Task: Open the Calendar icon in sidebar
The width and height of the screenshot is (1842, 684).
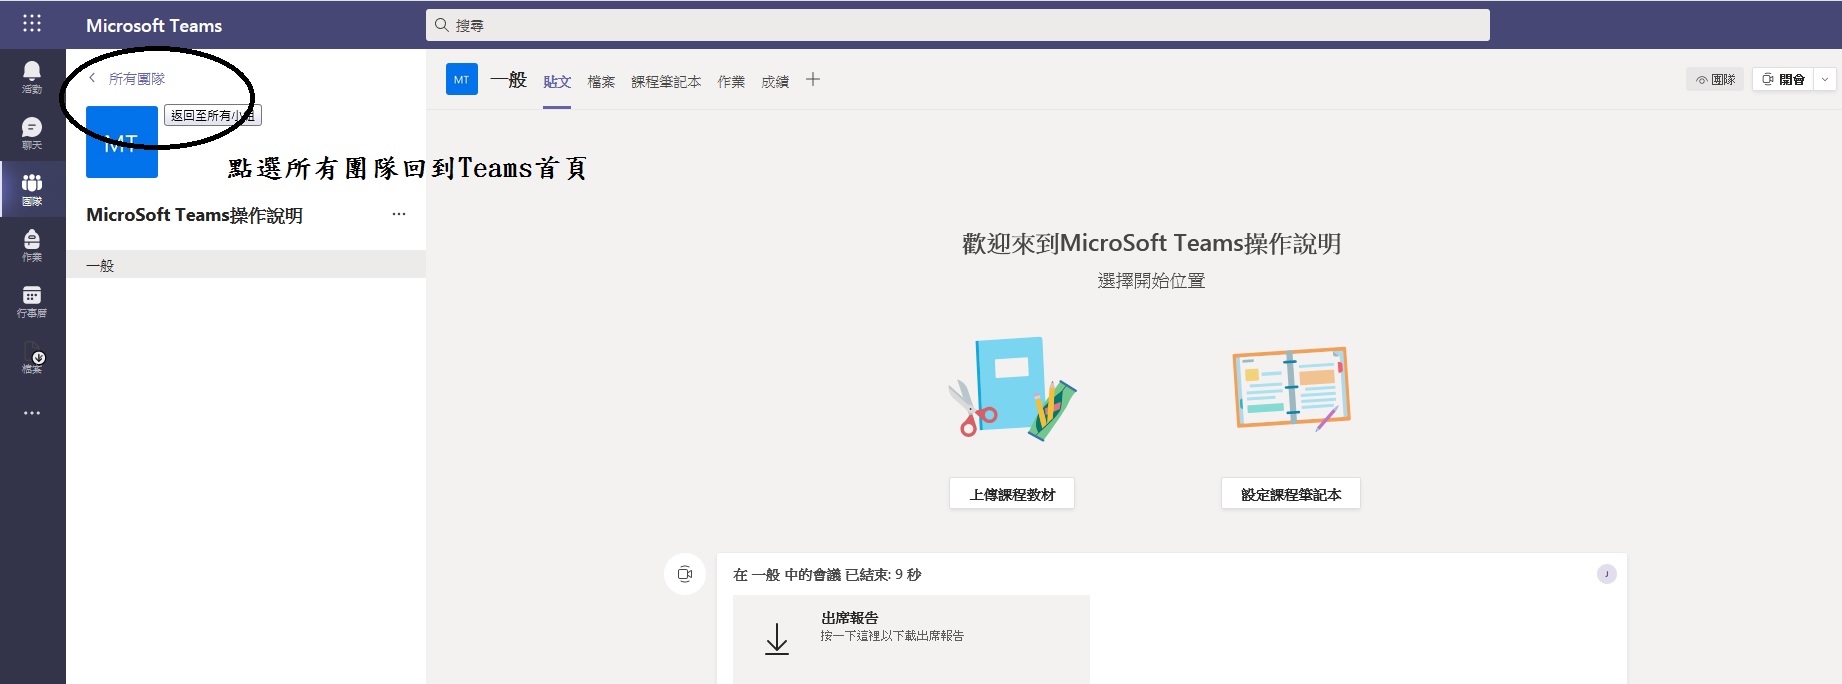Action: [x=32, y=300]
